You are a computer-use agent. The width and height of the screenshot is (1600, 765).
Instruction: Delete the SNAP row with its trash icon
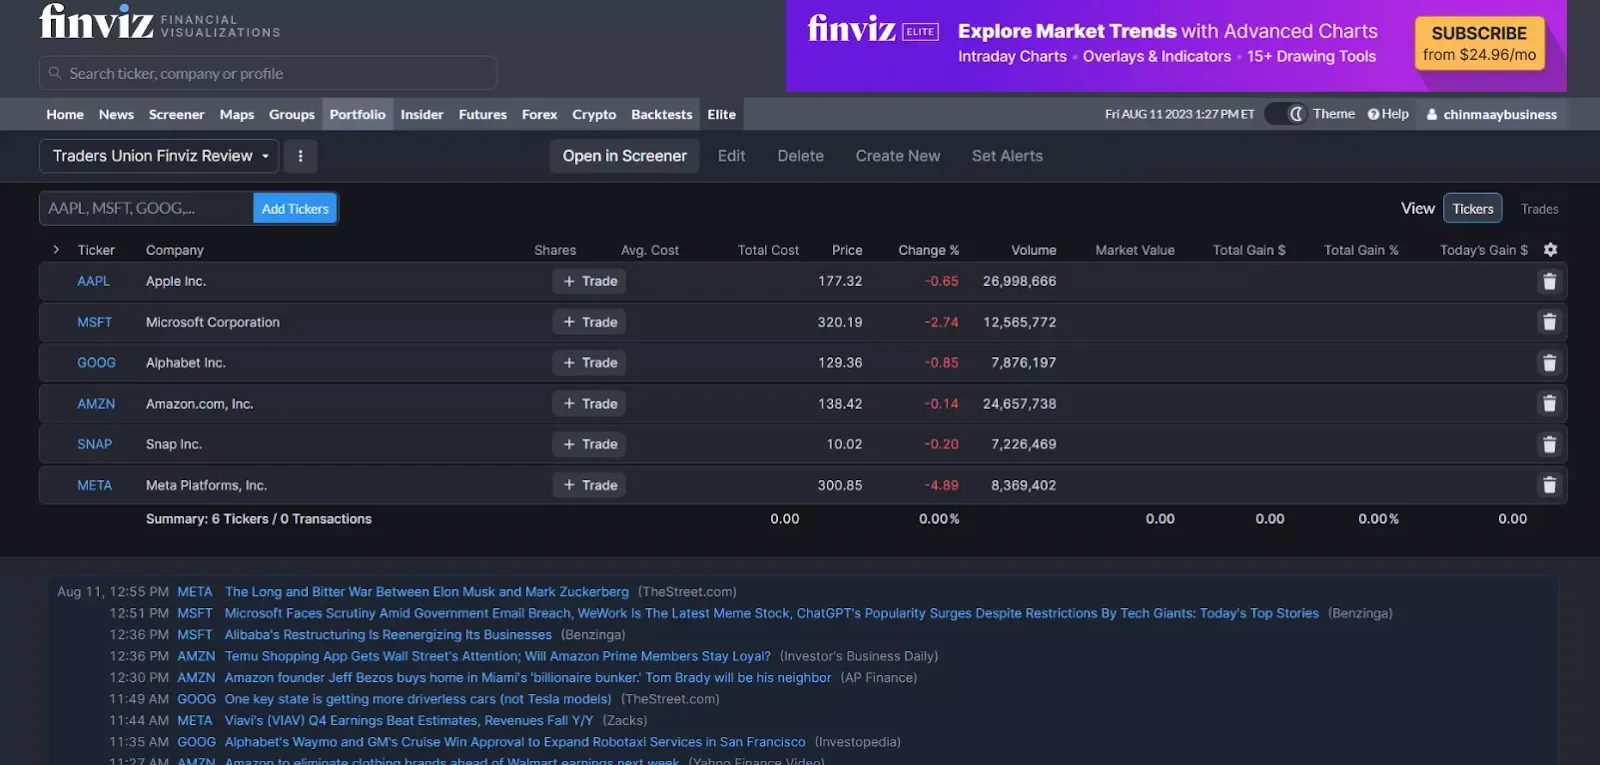point(1549,445)
